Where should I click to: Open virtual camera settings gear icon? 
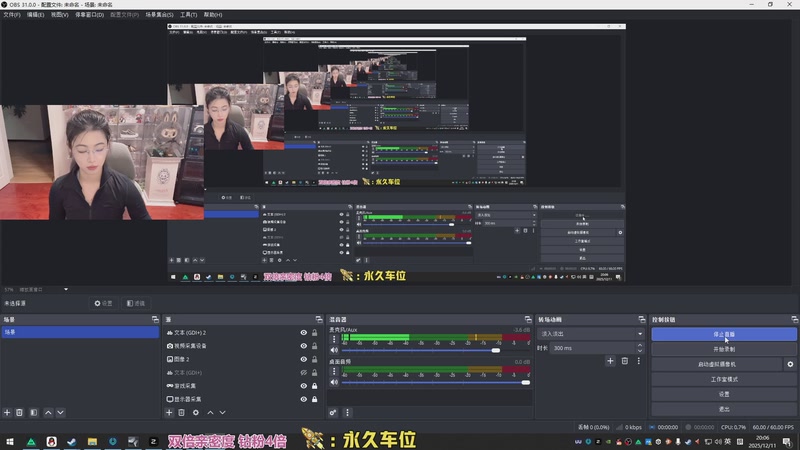[x=790, y=364]
